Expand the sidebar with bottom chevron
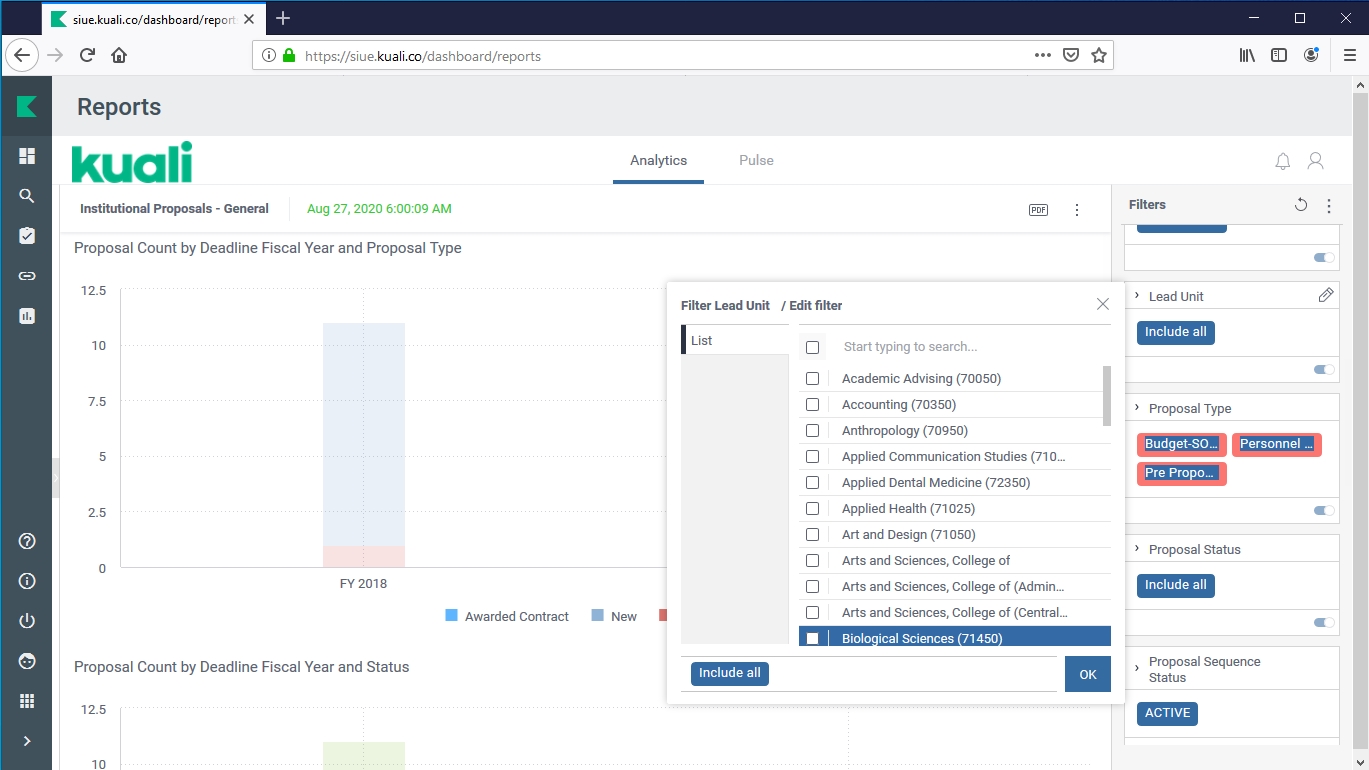 coord(27,741)
